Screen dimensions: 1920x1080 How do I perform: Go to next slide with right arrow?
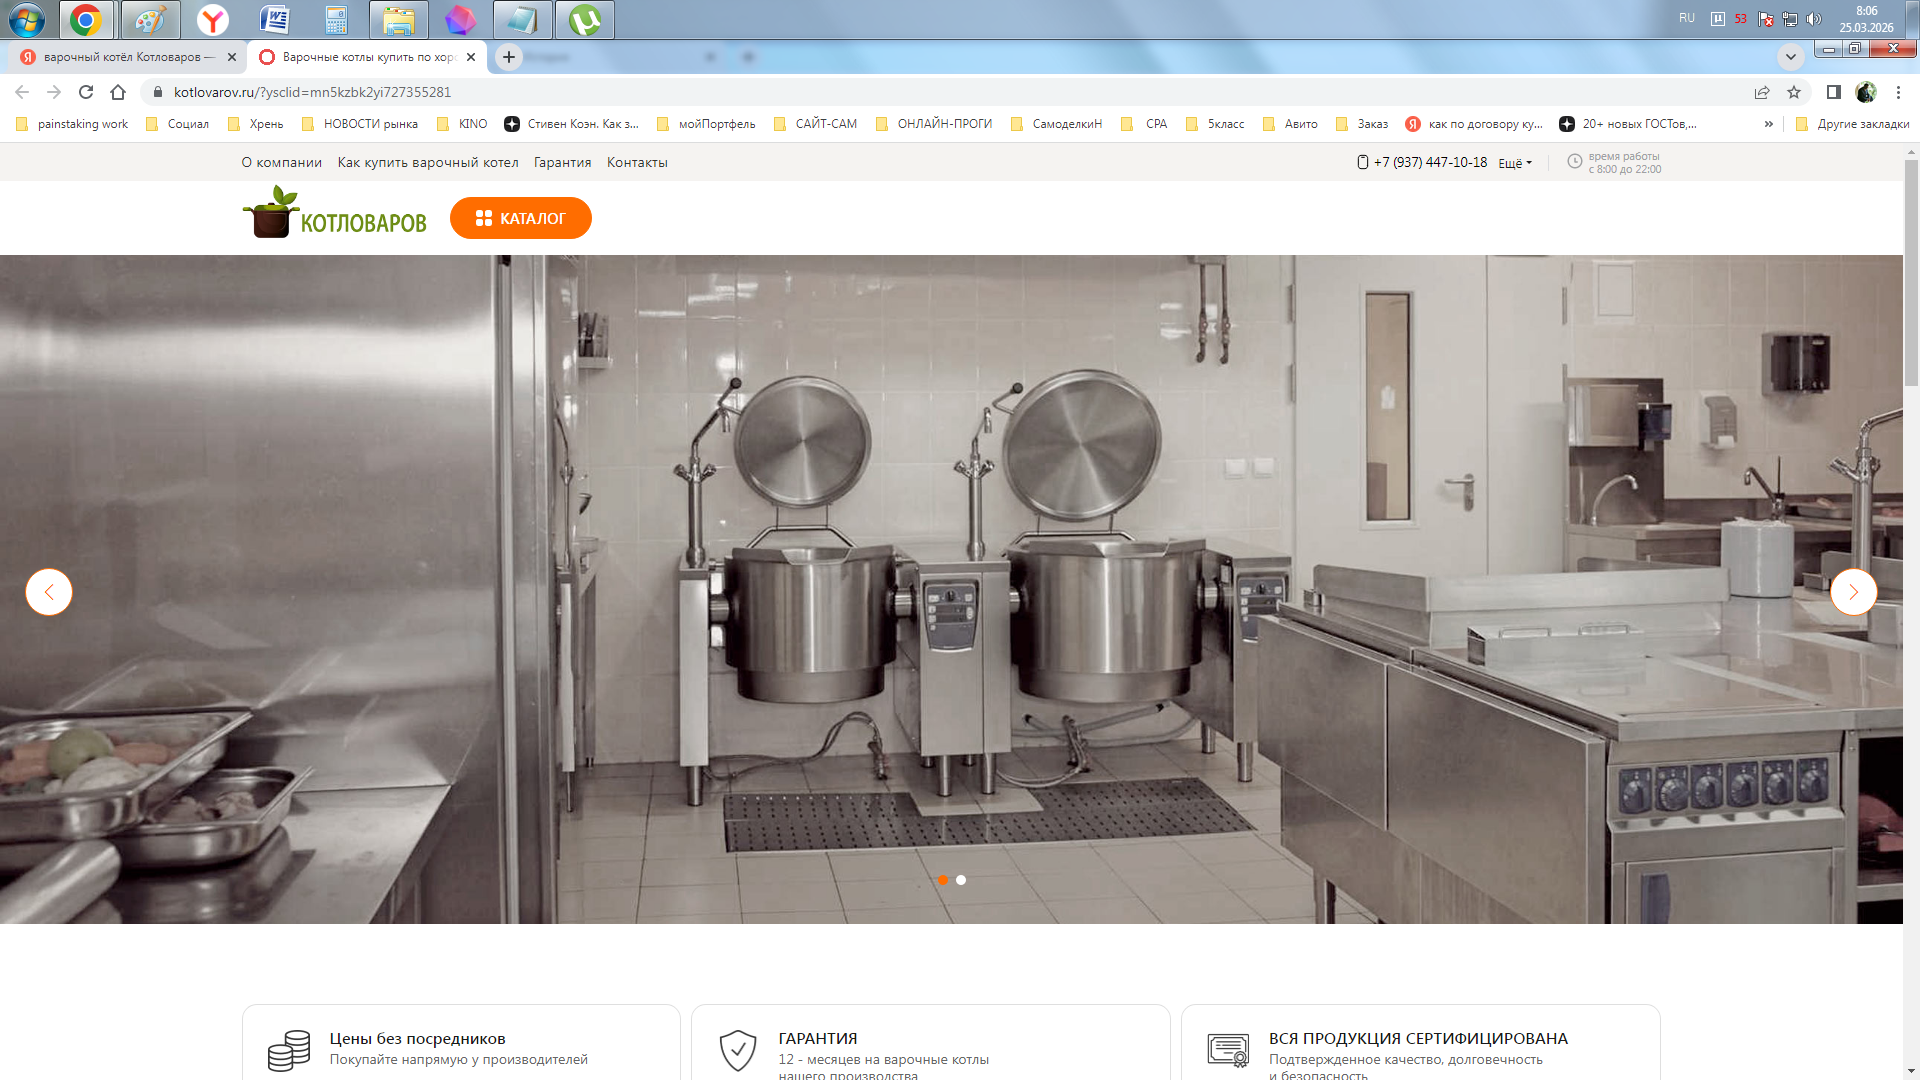point(1853,592)
